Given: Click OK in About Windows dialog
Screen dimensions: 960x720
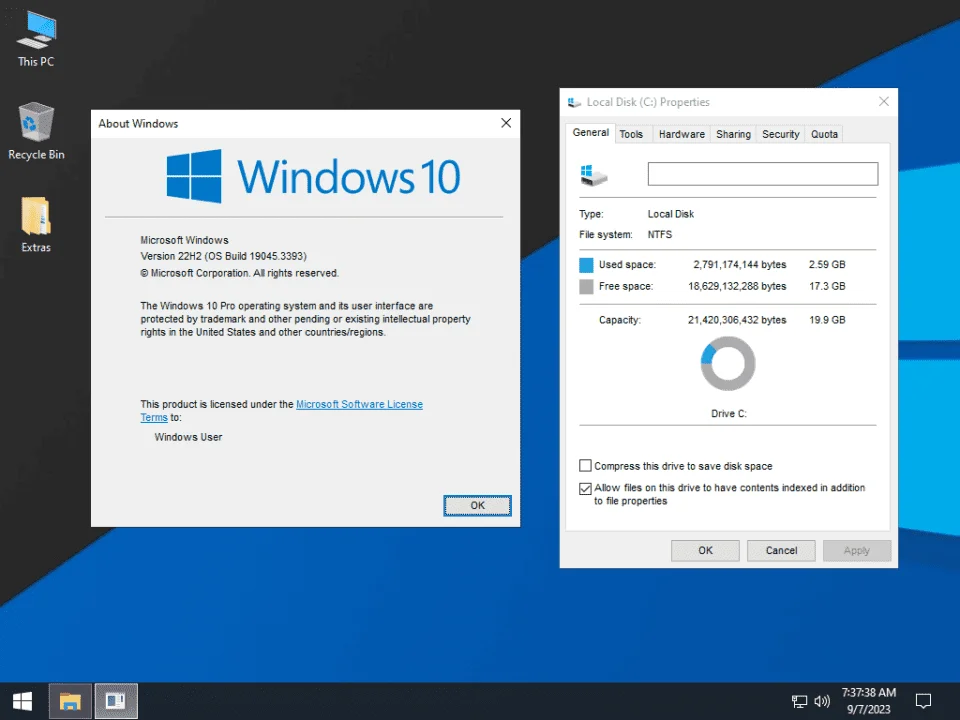Looking at the screenshot, I should tap(478, 506).
